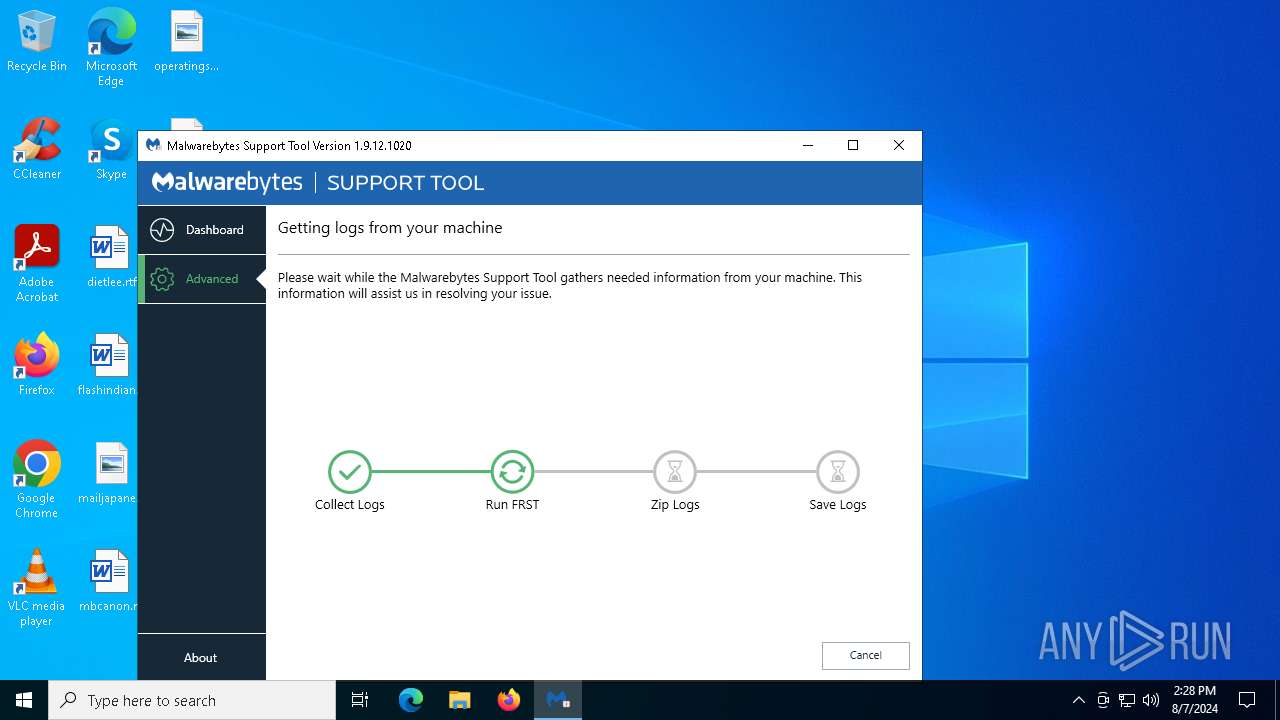Click the Zip Logs hourglass step icon
This screenshot has width=1280, height=720.
point(675,471)
